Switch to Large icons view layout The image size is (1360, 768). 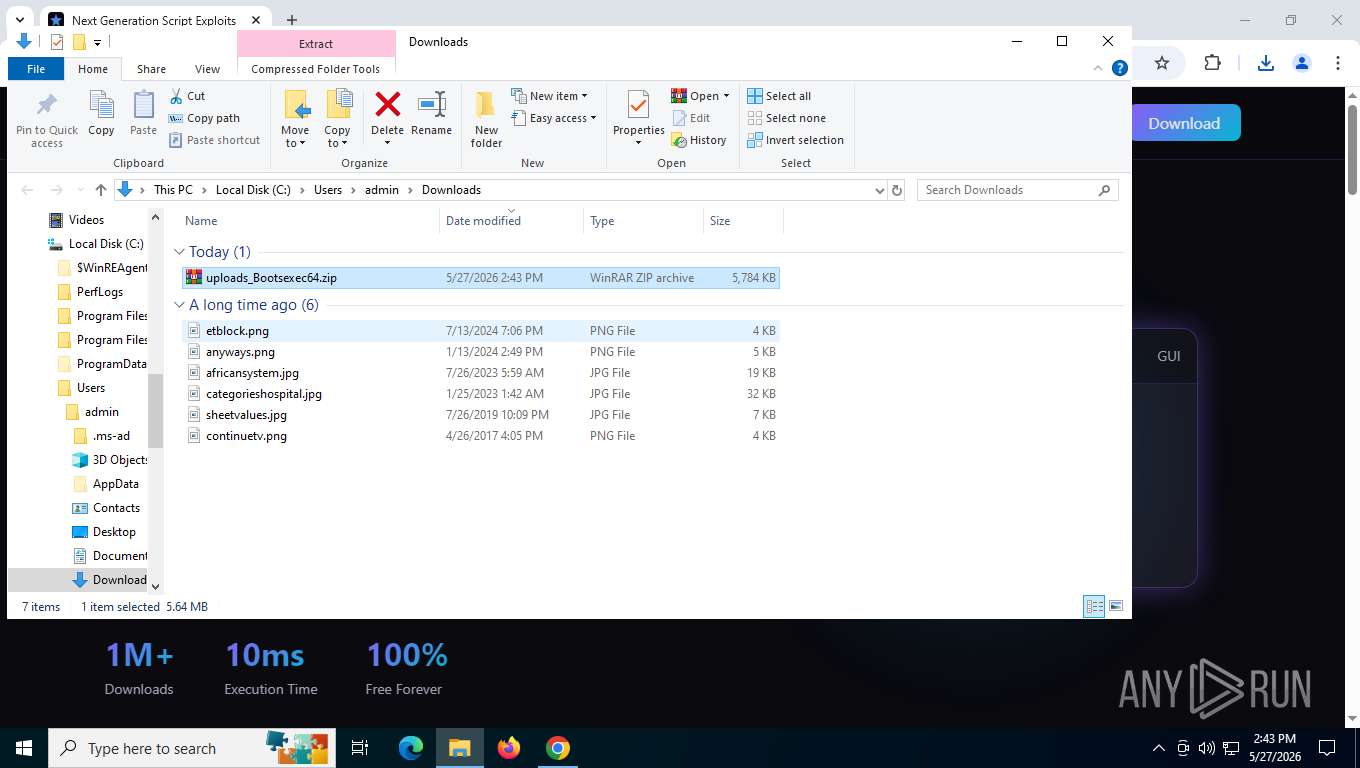1116,606
